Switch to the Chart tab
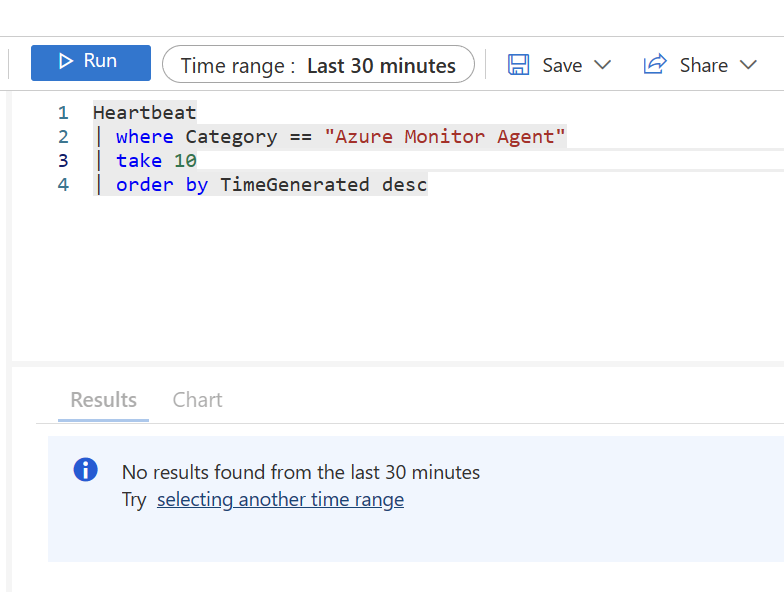This screenshot has width=784, height=592. pos(198,400)
